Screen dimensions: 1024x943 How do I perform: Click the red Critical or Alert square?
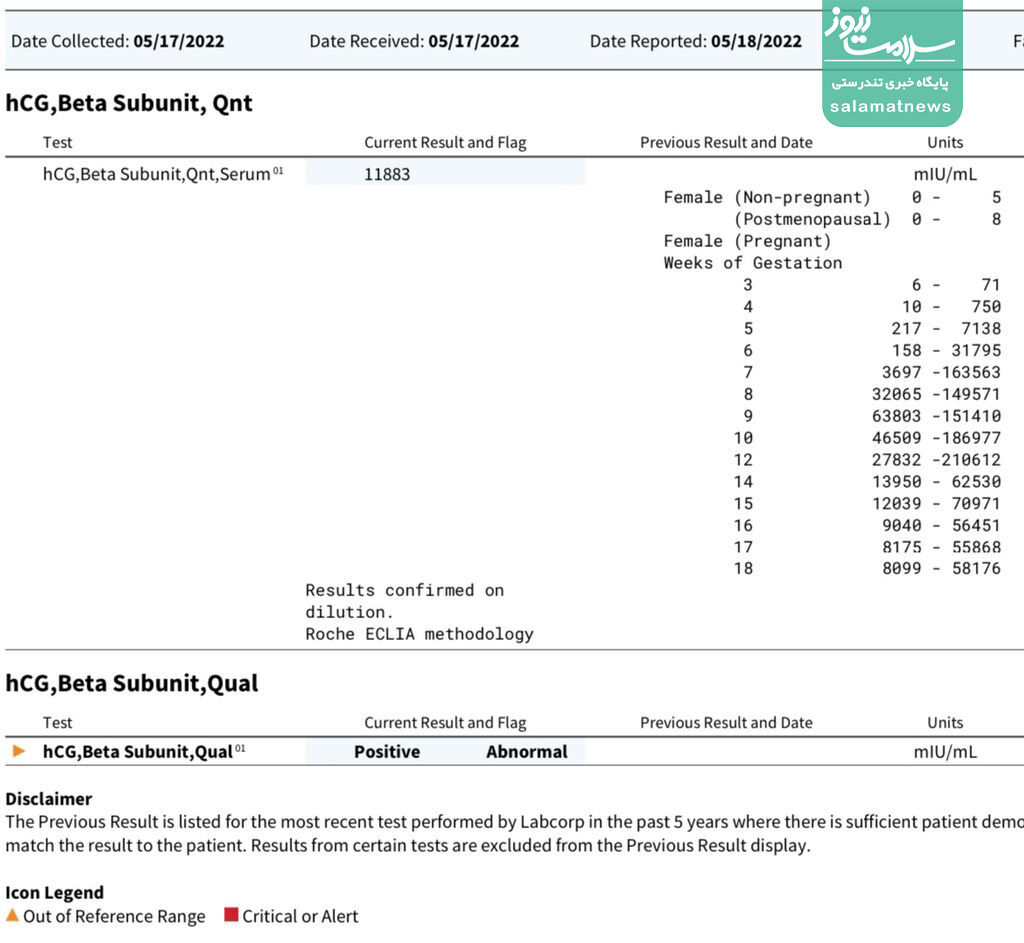231,916
